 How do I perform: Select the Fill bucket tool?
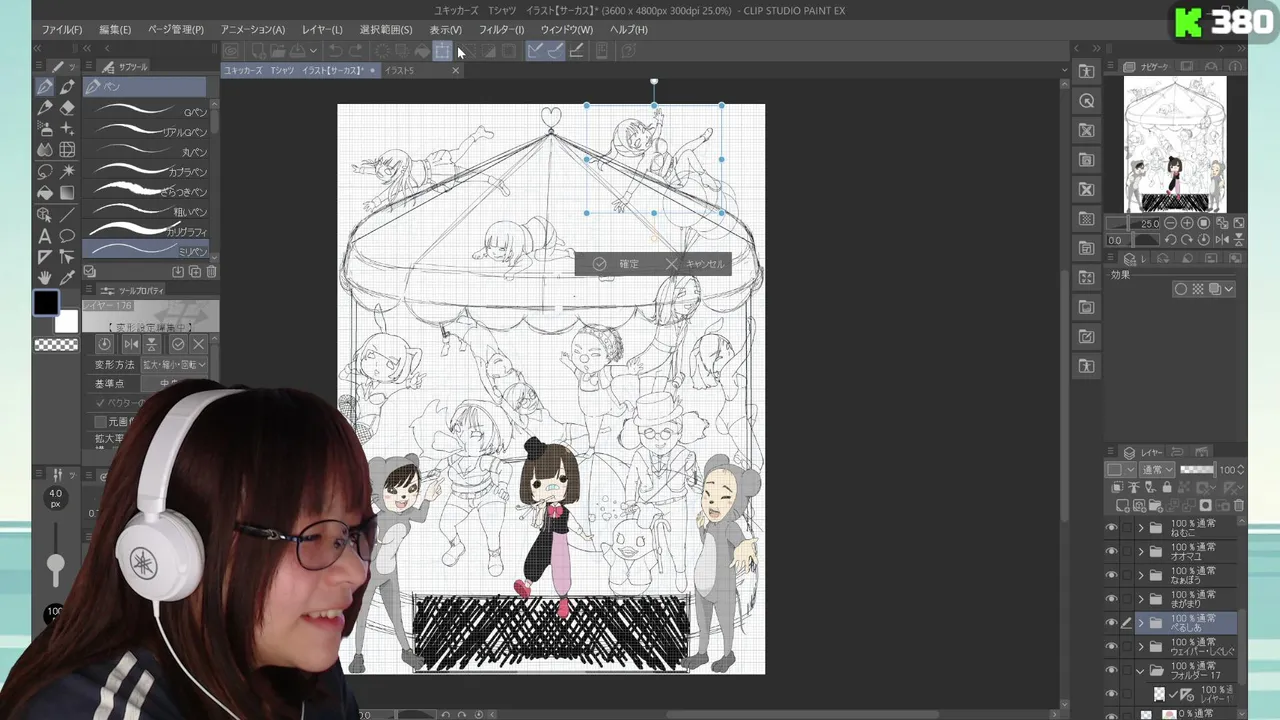[45, 192]
